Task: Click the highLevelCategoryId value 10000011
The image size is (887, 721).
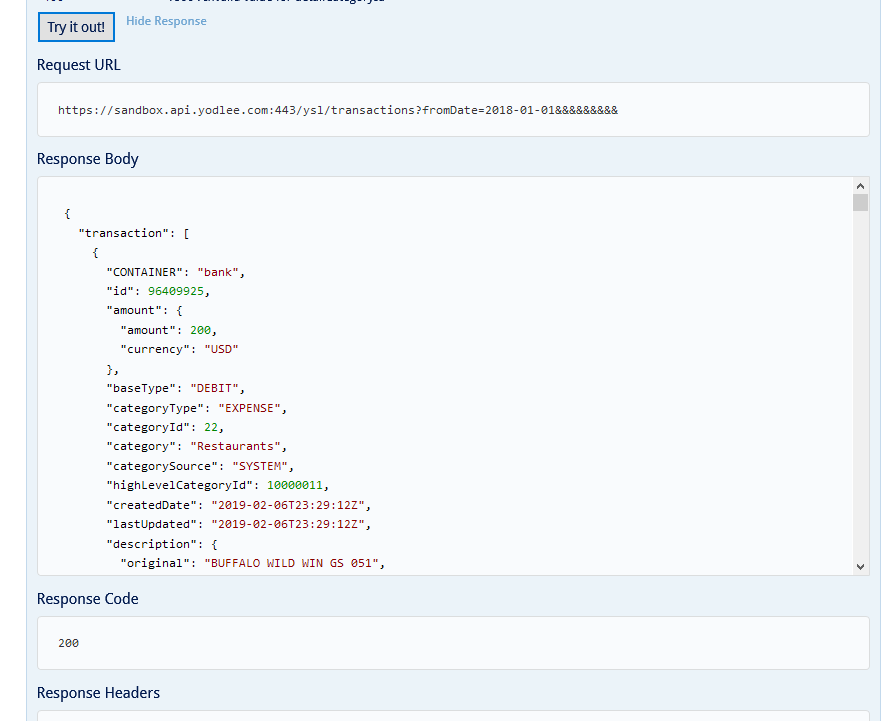Action: 295,485
